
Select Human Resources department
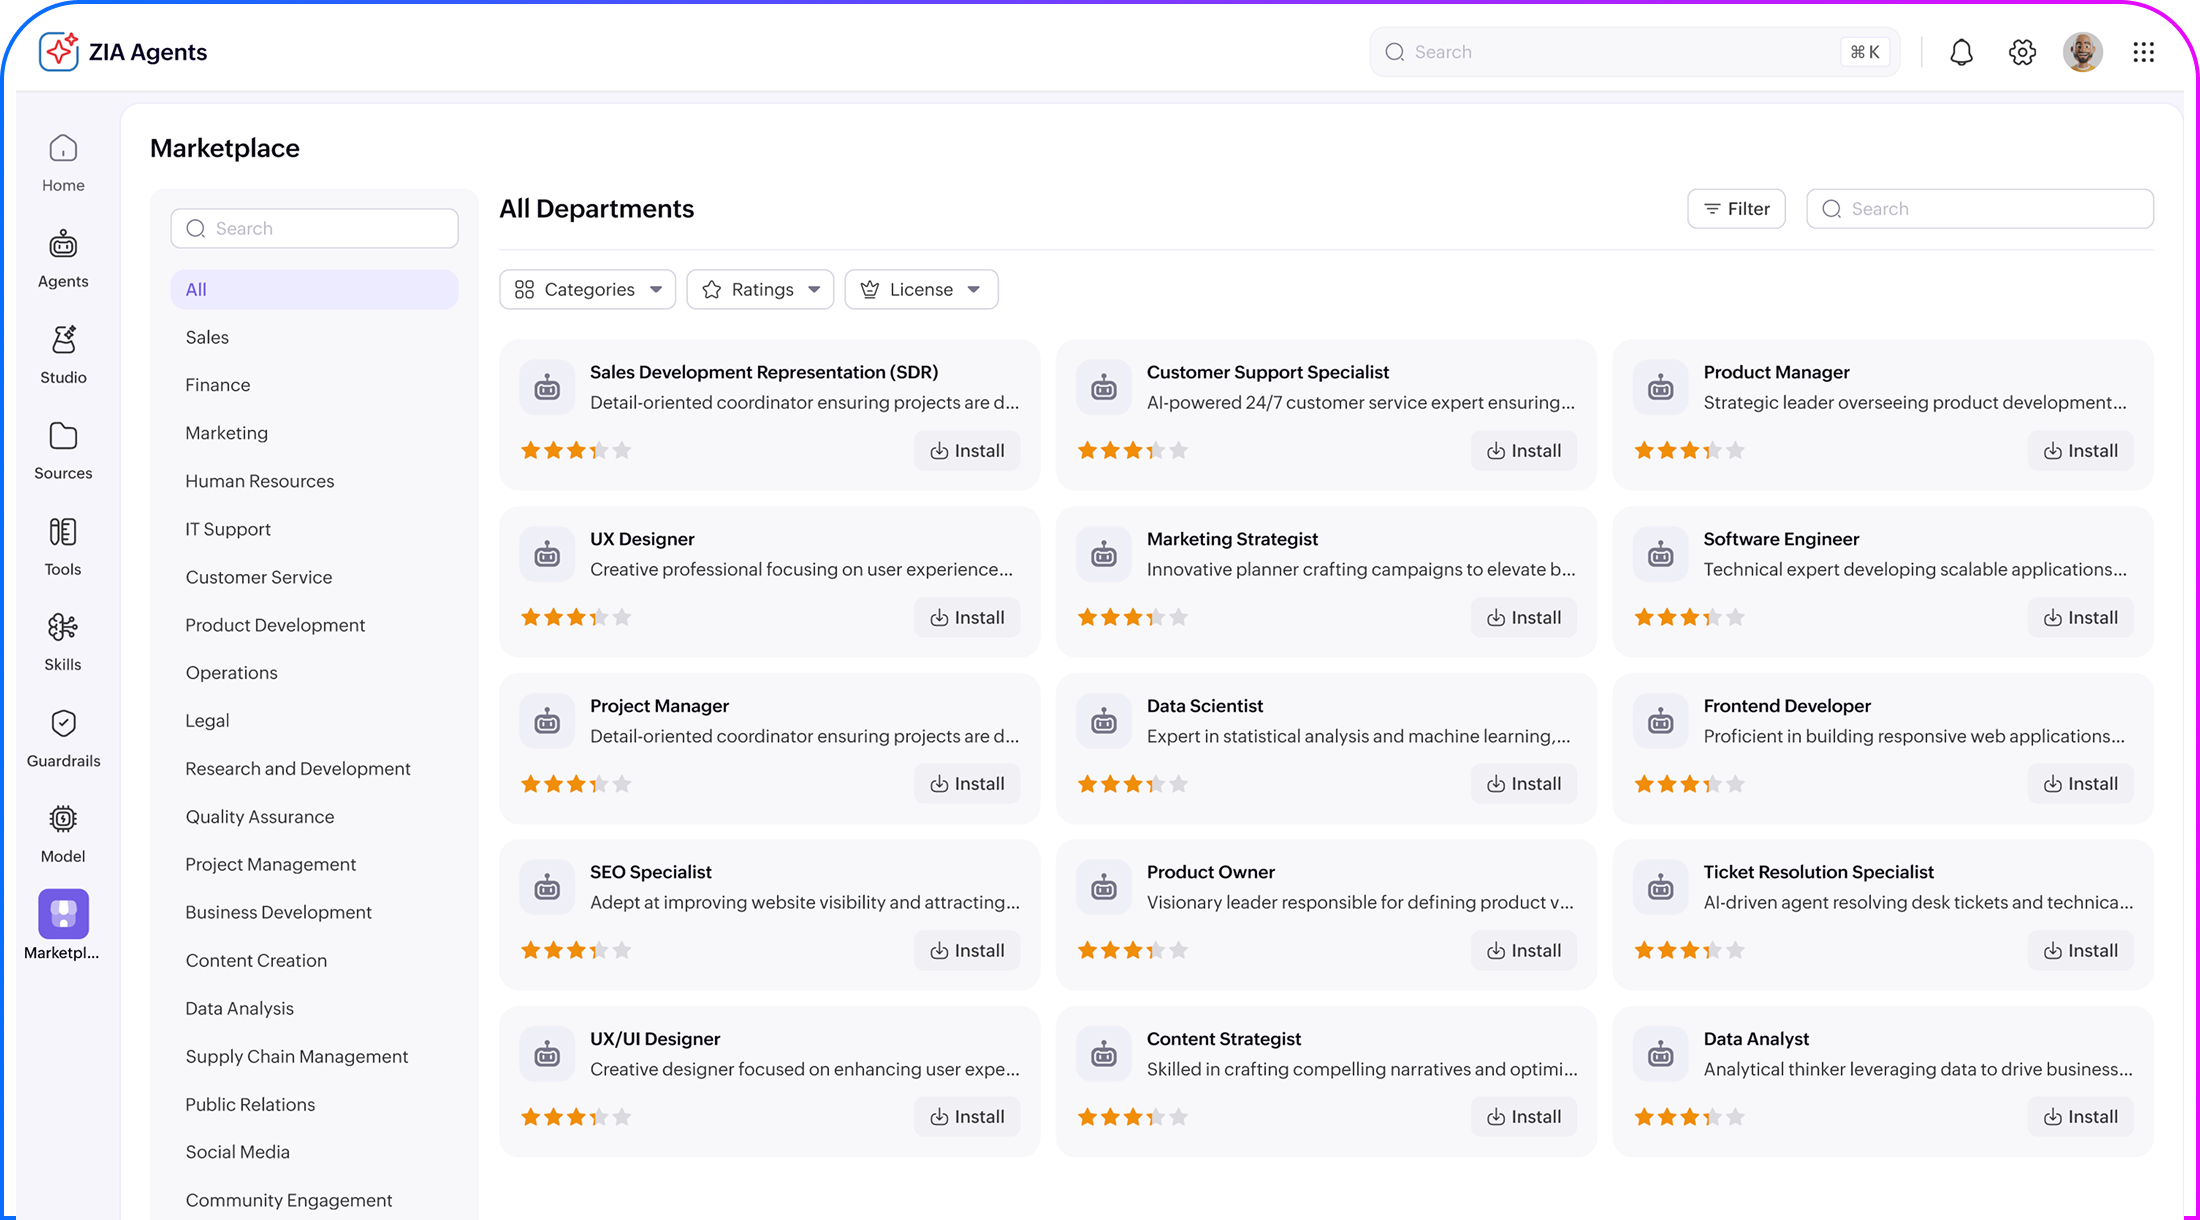pos(260,481)
